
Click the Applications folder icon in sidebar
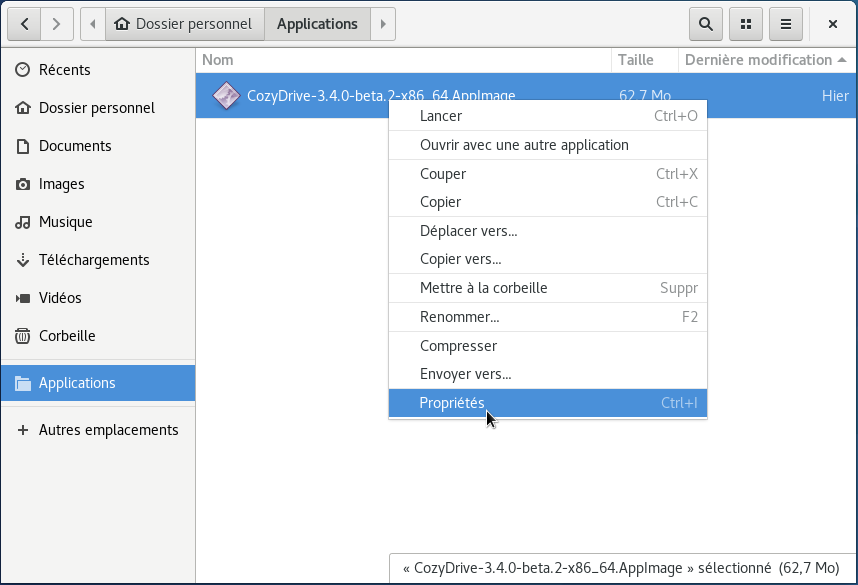pyautogui.click(x=22, y=383)
